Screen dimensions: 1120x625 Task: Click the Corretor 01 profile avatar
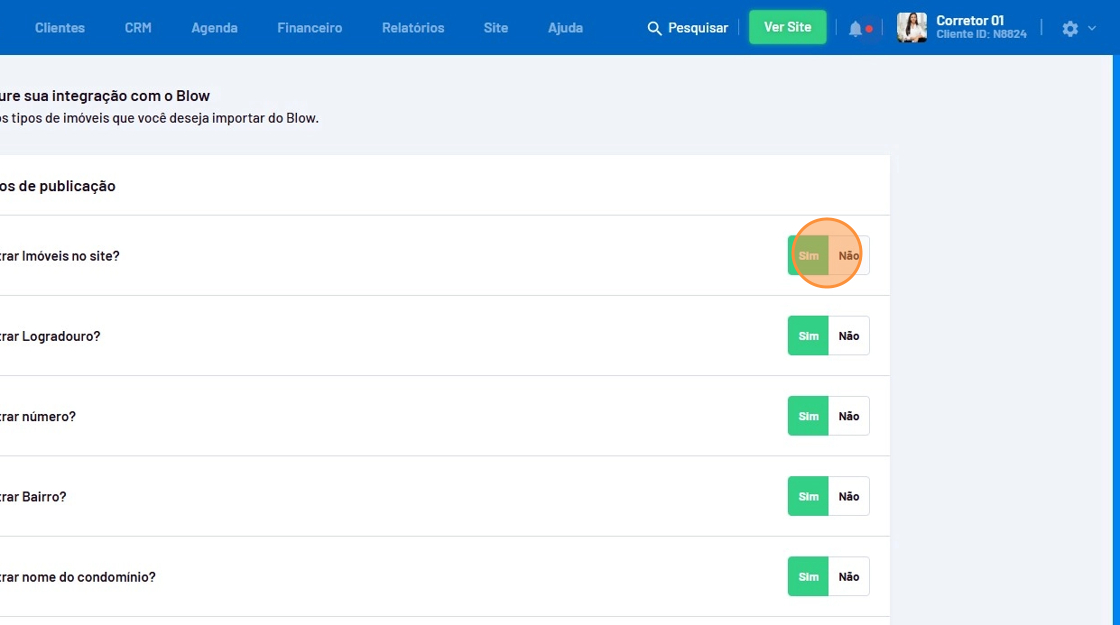click(911, 28)
